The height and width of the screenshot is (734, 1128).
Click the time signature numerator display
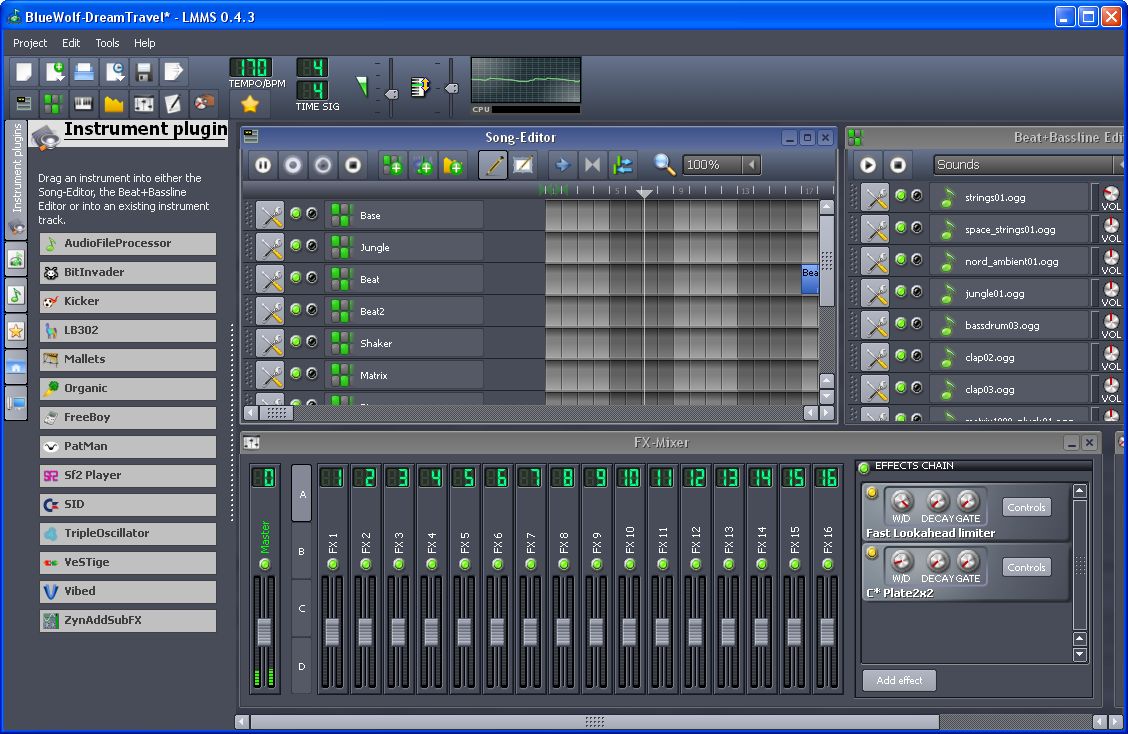point(312,68)
